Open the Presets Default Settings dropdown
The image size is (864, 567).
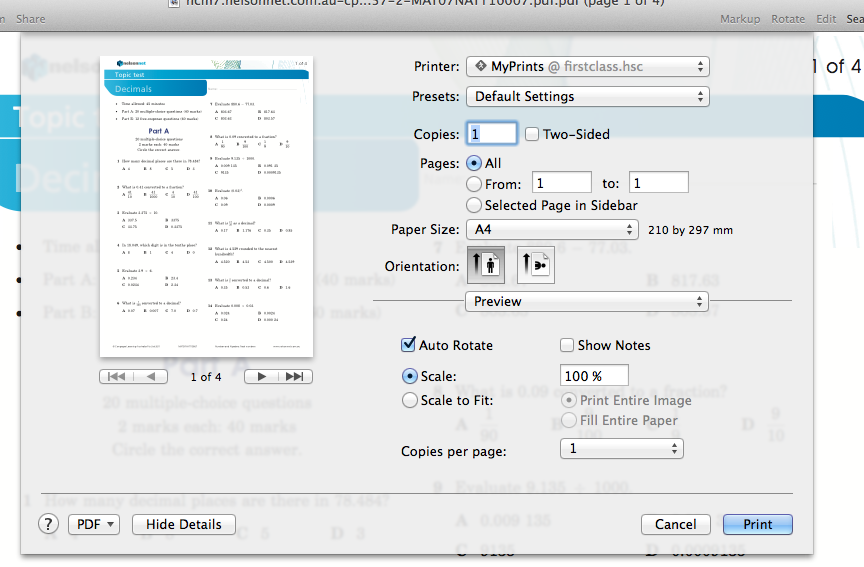pyautogui.click(x=587, y=96)
